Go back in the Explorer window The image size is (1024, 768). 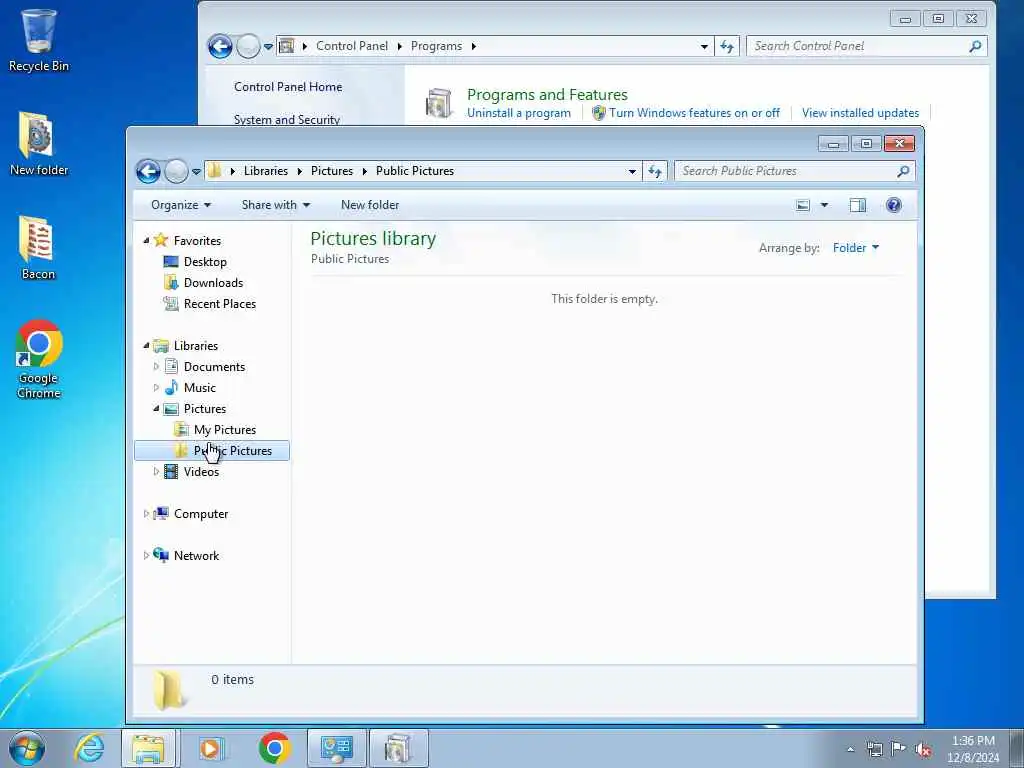[148, 172]
